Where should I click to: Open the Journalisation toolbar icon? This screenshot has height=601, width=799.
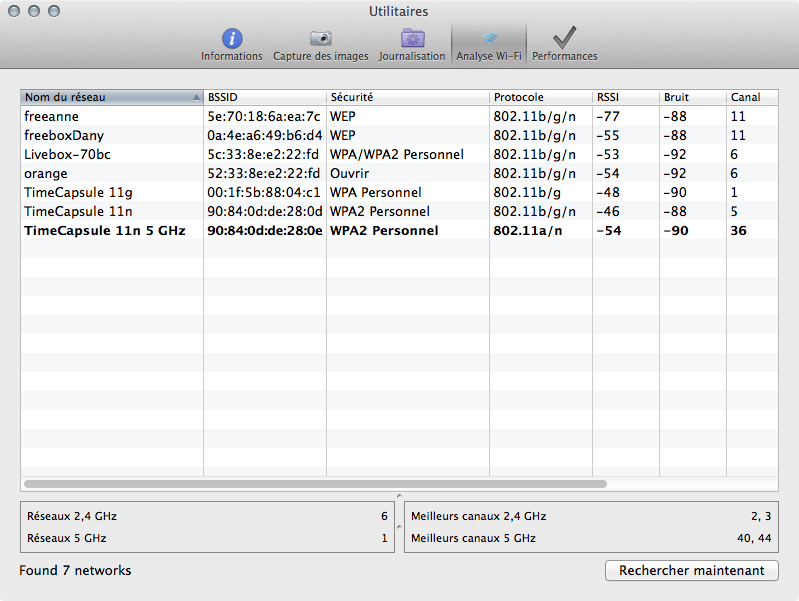pos(412,40)
